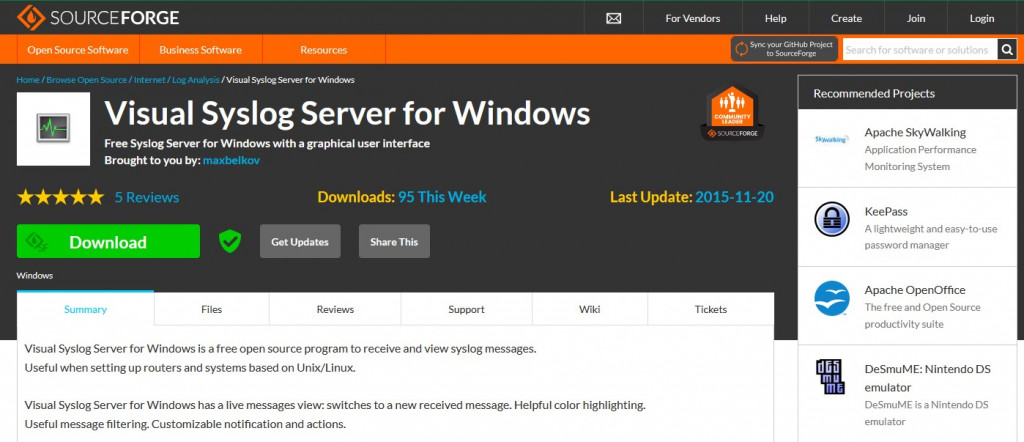Click the green Download button
This screenshot has height=442, width=1024.
[x=108, y=241]
